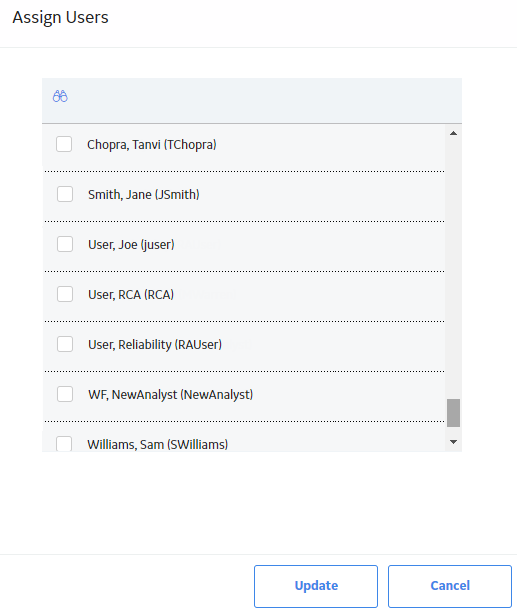Click the scrollbar down arrow
517x613 pixels.
[454, 442]
